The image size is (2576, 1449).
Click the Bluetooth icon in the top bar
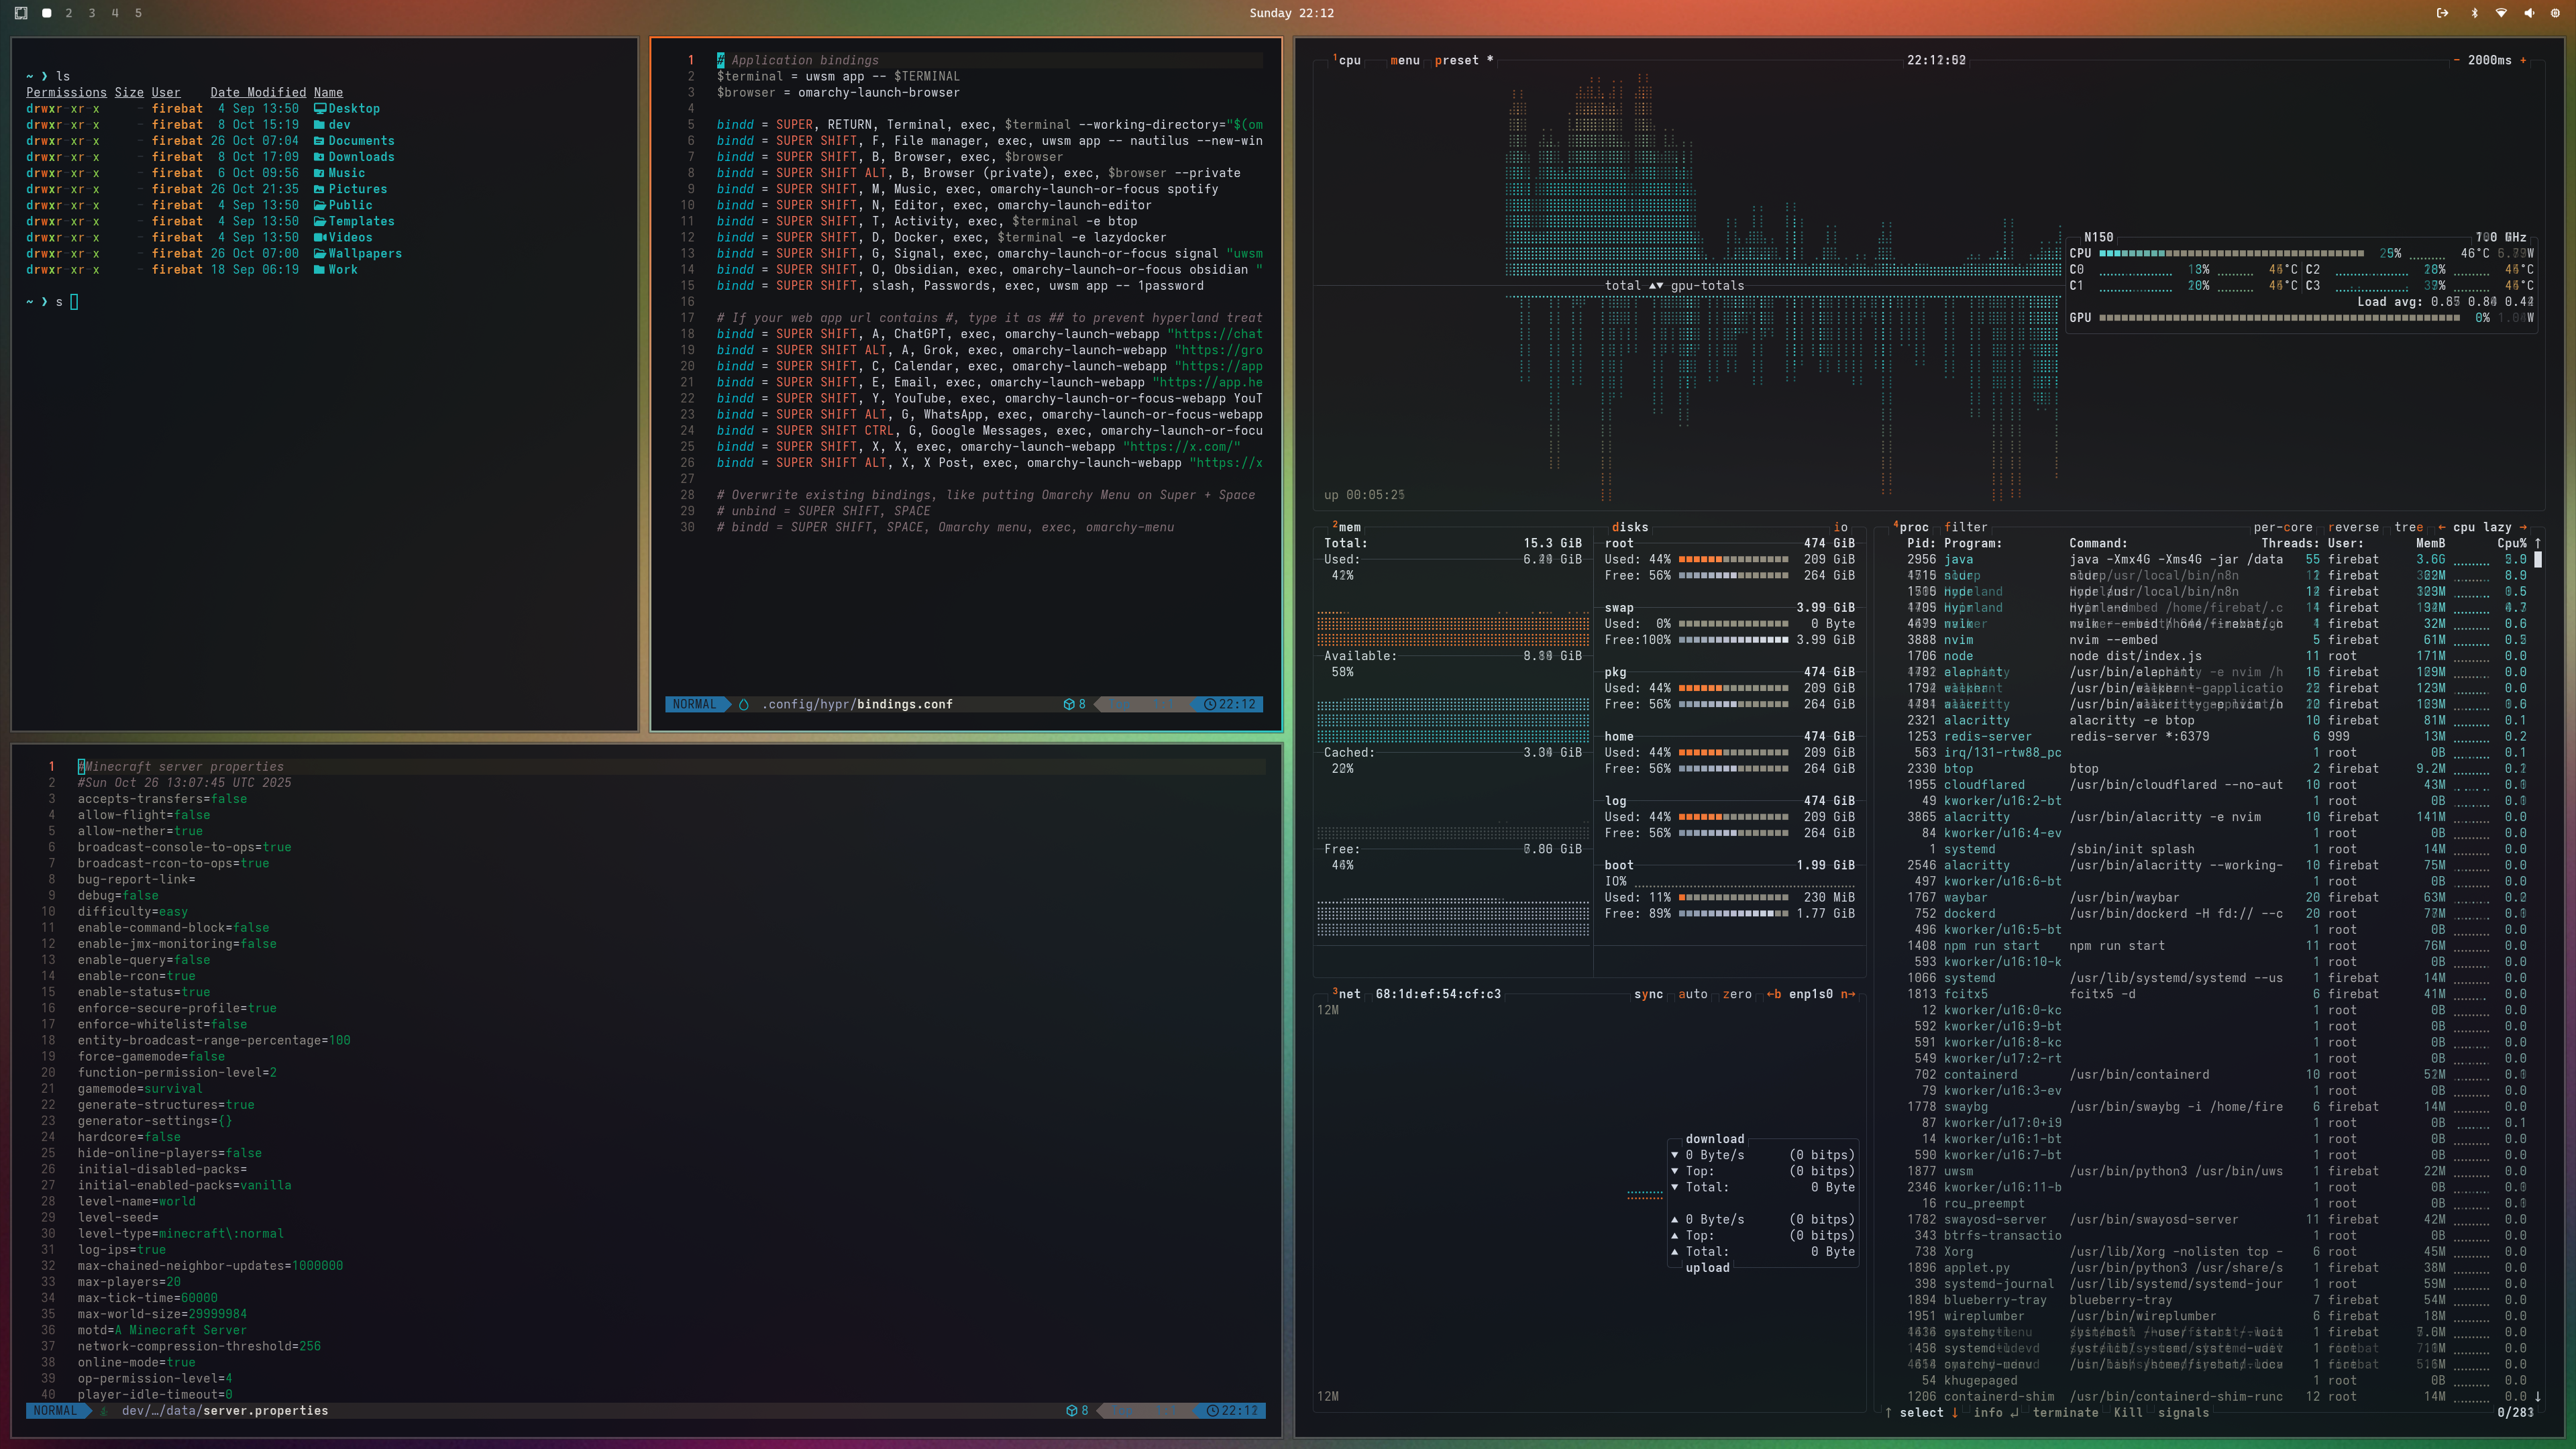click(x=2474, y=13)
